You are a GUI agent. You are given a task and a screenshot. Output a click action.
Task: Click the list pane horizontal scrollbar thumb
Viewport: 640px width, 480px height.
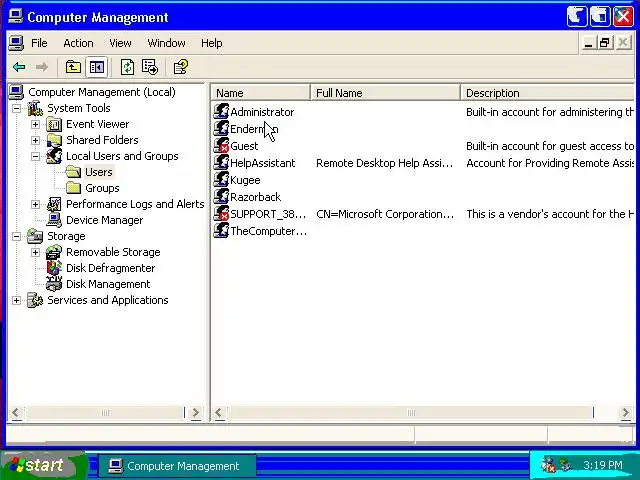(411, 413)
